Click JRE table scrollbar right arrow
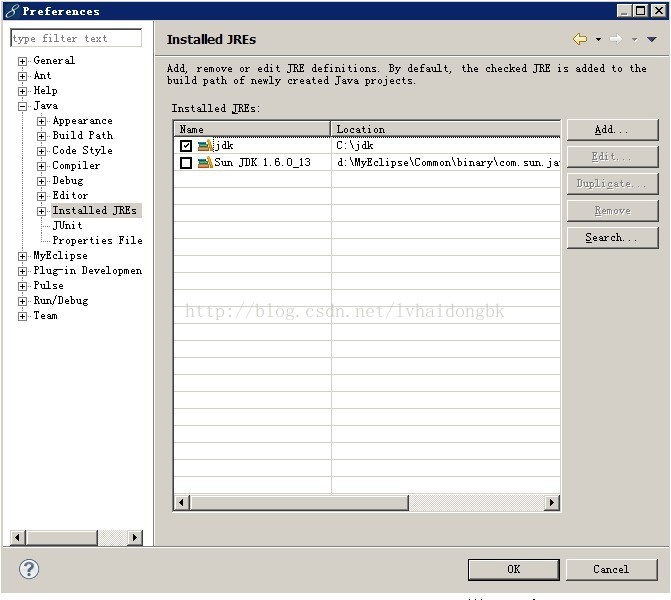Screen dimensions: 671x600 [x=552, y=502]
